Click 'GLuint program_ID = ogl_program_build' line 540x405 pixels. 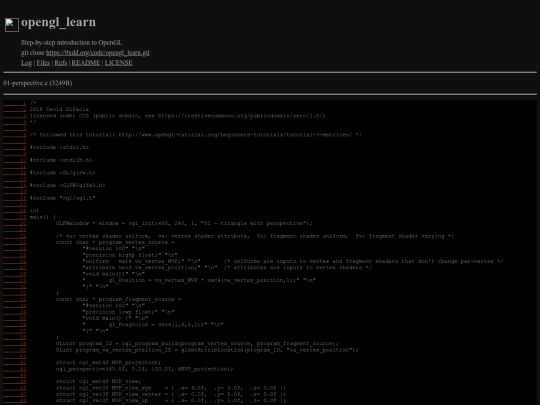(x=197, y=343)
